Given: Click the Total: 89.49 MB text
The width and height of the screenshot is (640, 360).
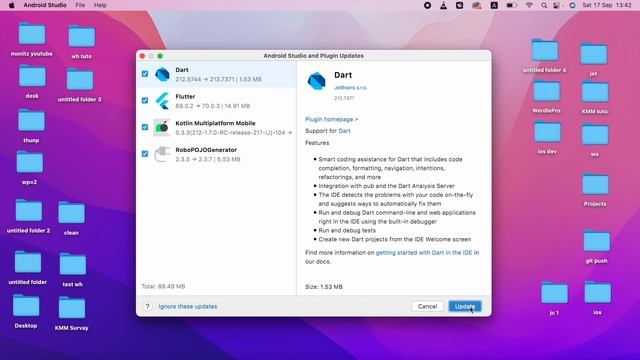Looking at the screenshot, I should (163, 286).
